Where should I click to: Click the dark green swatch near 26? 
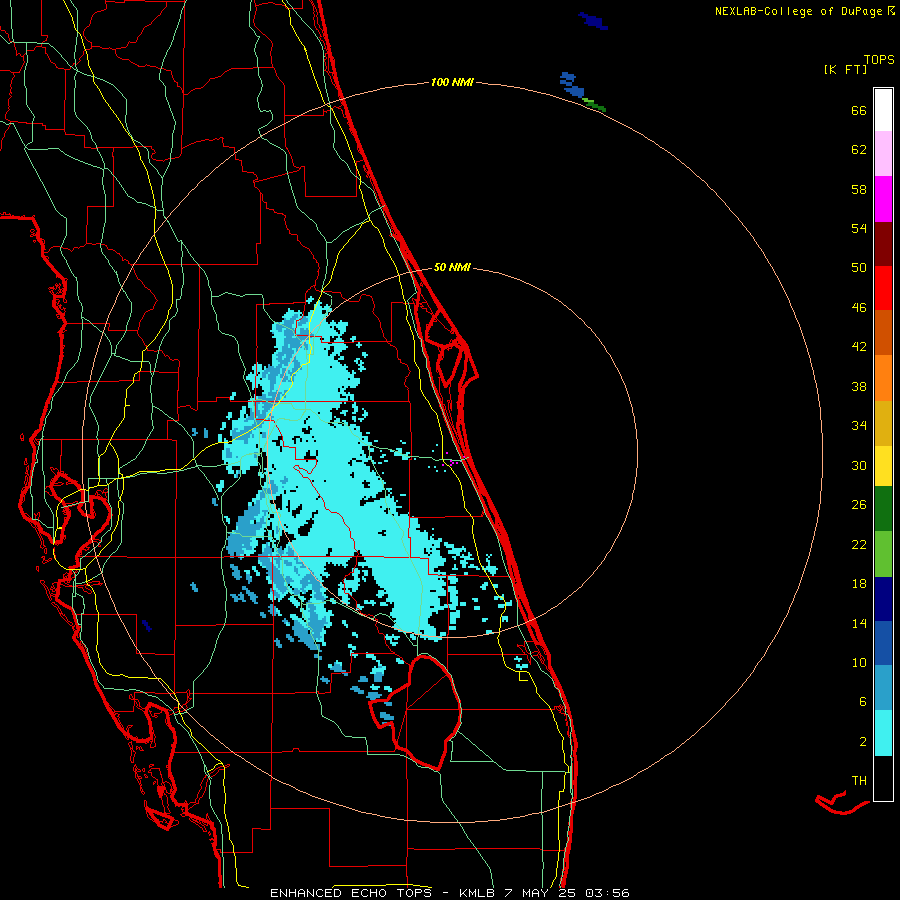(883, 509)
